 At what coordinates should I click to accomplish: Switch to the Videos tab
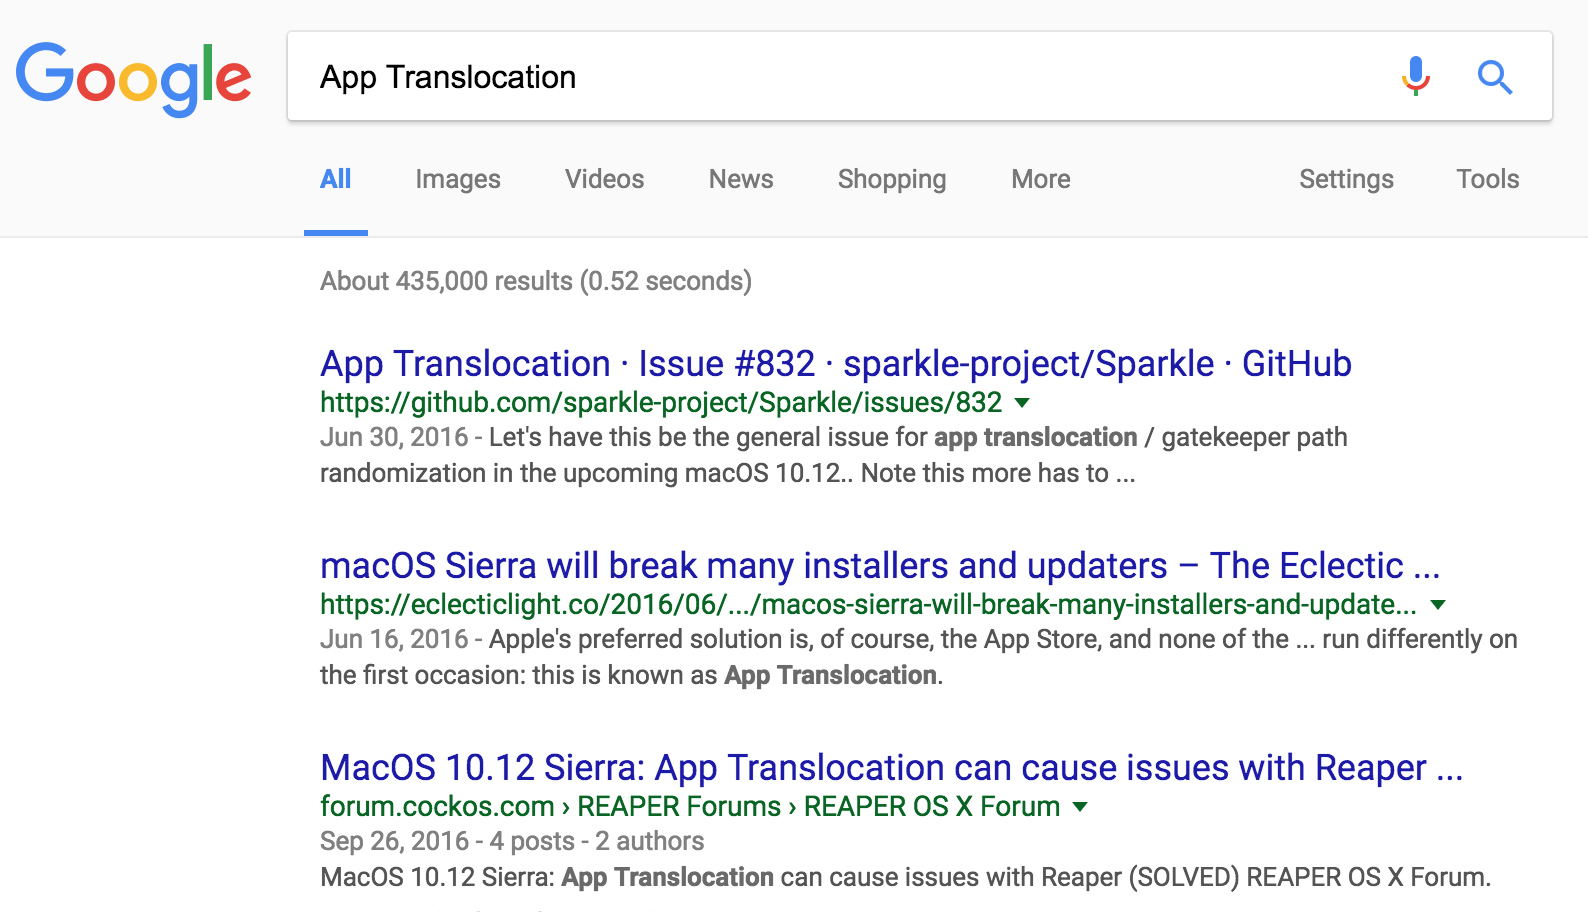[605, 179]
